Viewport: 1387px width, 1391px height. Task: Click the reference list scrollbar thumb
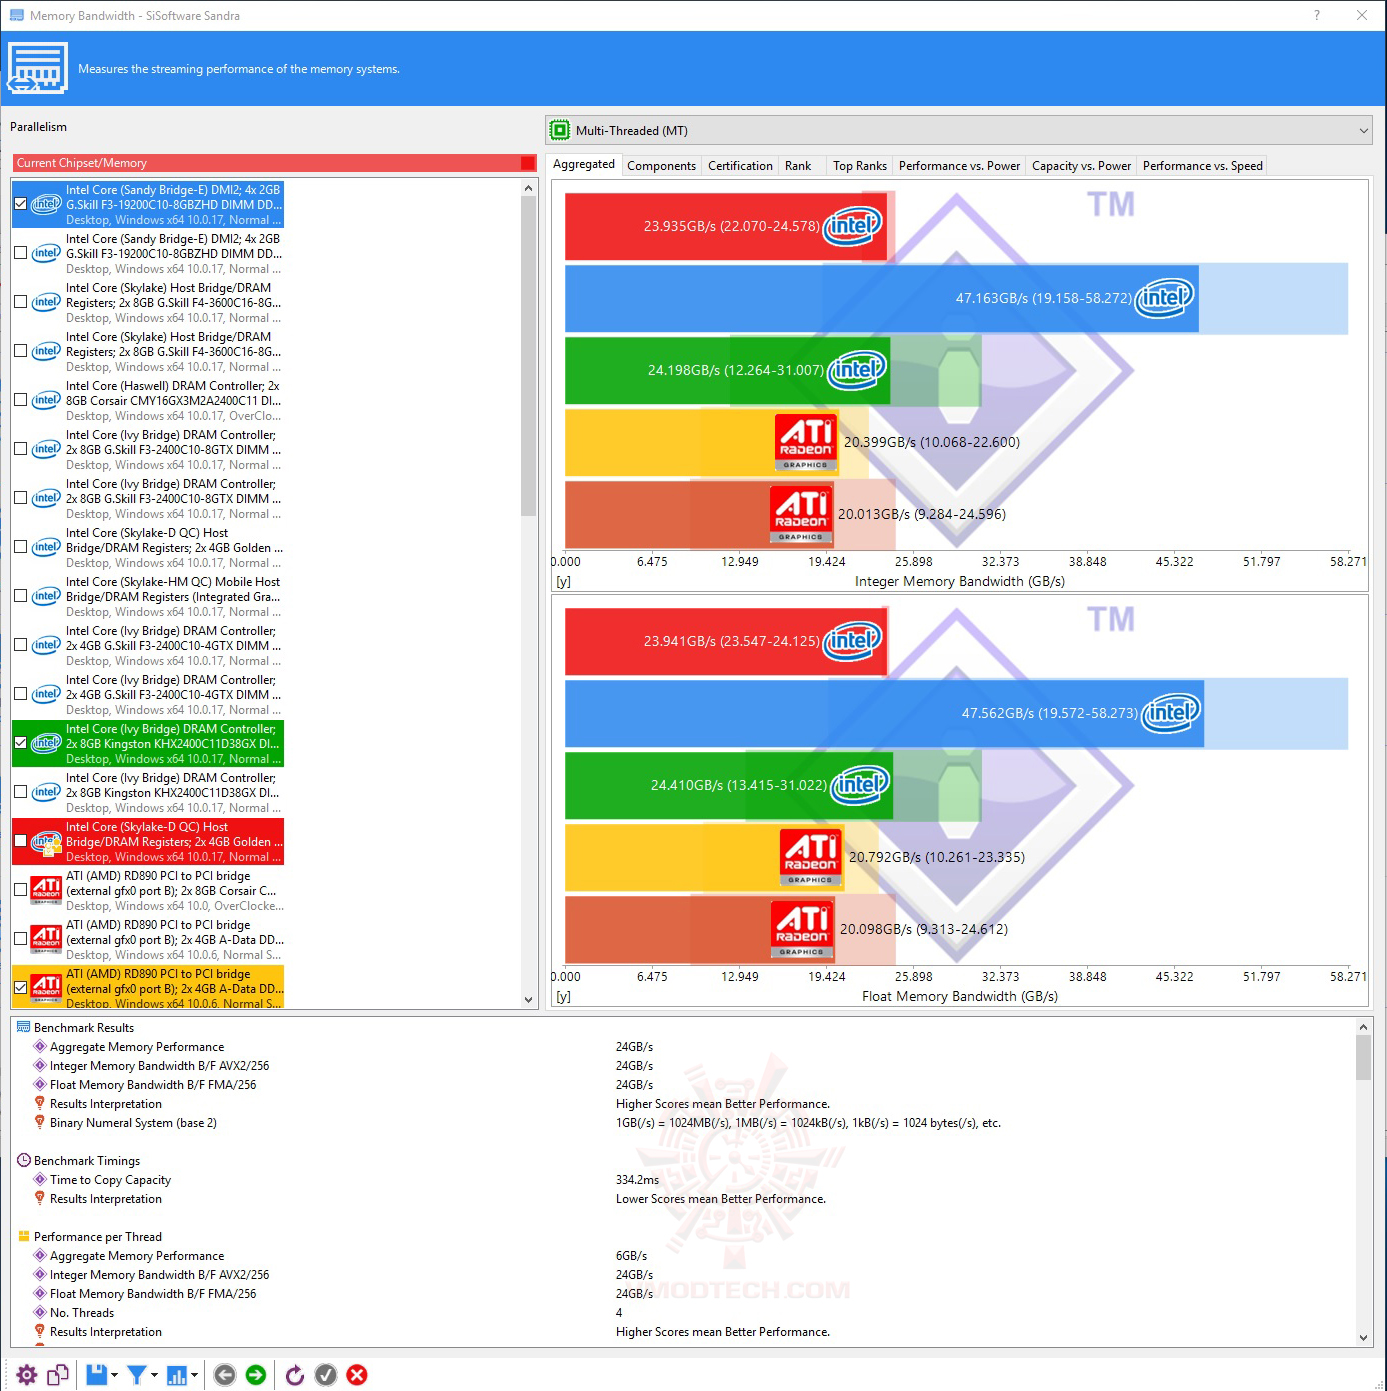pos(529,356)
